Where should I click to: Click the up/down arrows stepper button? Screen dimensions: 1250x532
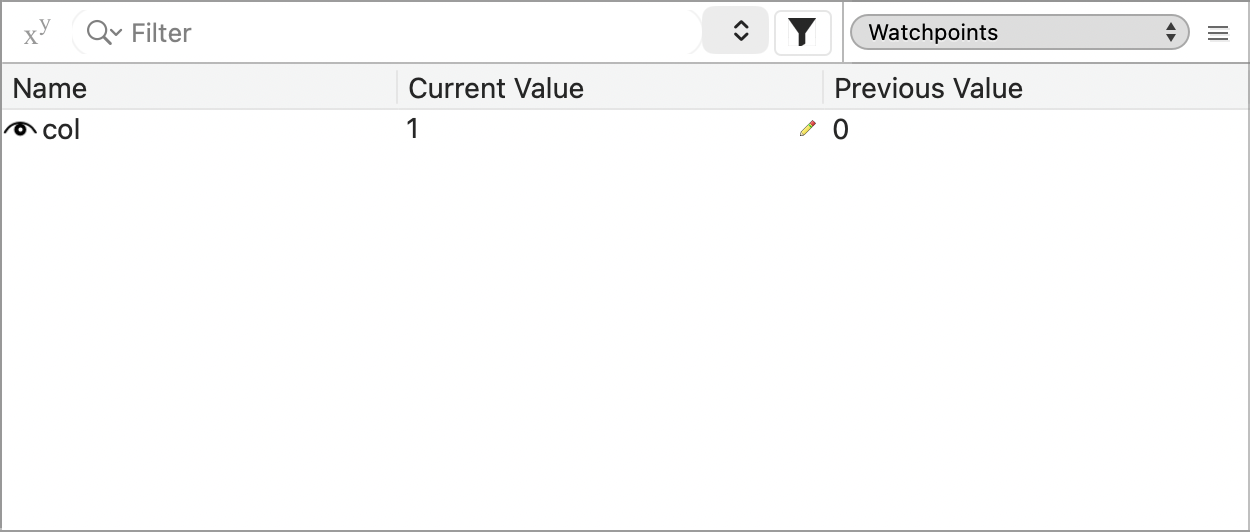740,32
